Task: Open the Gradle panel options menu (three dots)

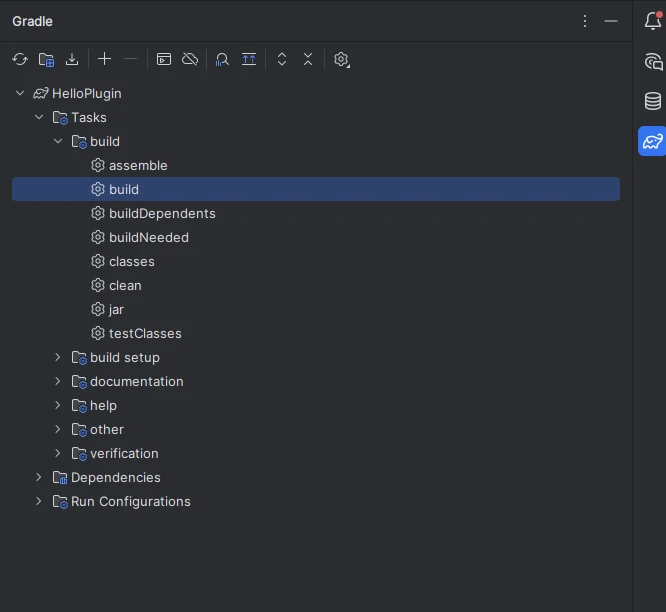Action: [585, 21]
